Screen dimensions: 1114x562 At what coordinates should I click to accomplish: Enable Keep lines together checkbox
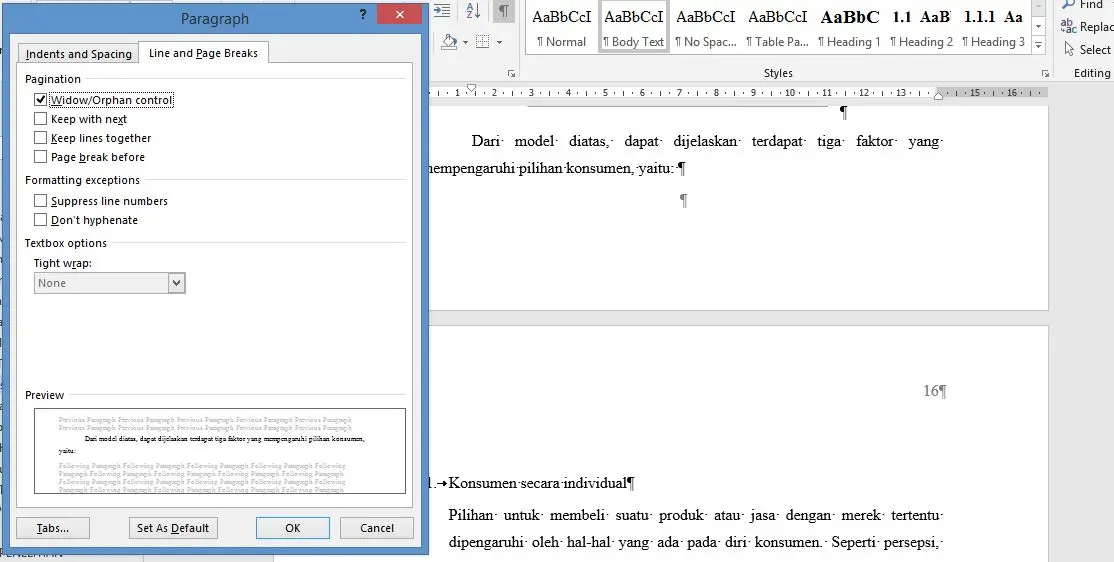coord(40,138)
